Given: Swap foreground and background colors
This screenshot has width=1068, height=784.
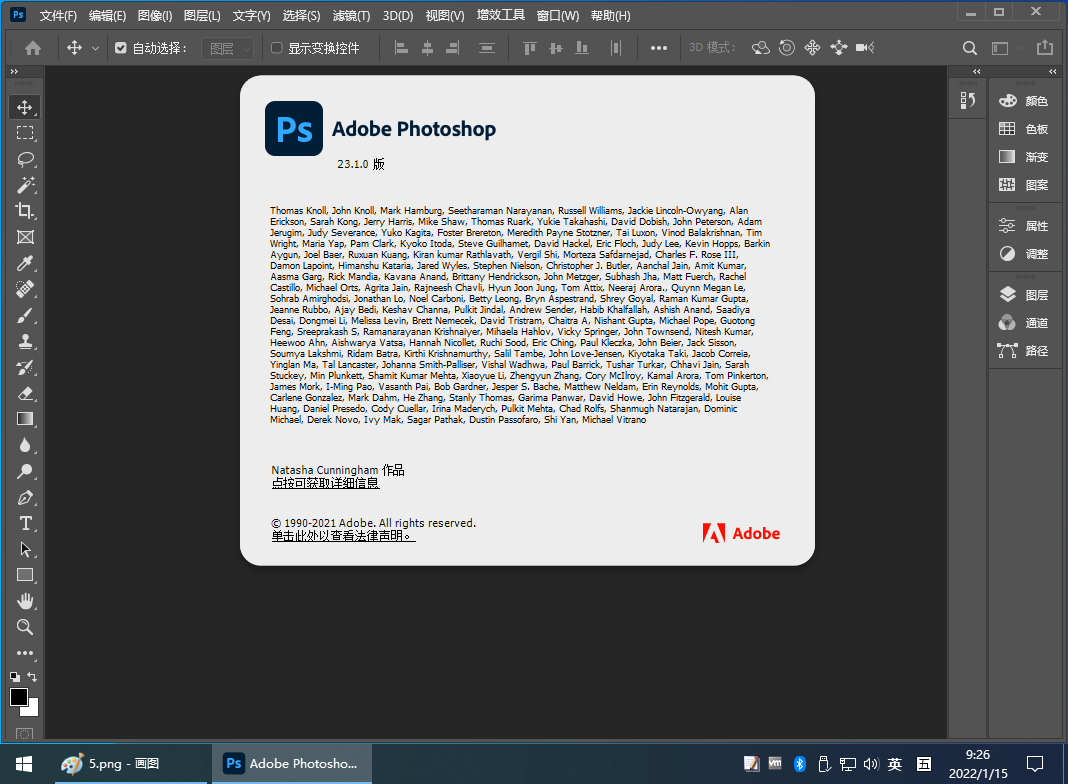Looking at the screenshot, I should pyautogui.click(x=32, y=676).
